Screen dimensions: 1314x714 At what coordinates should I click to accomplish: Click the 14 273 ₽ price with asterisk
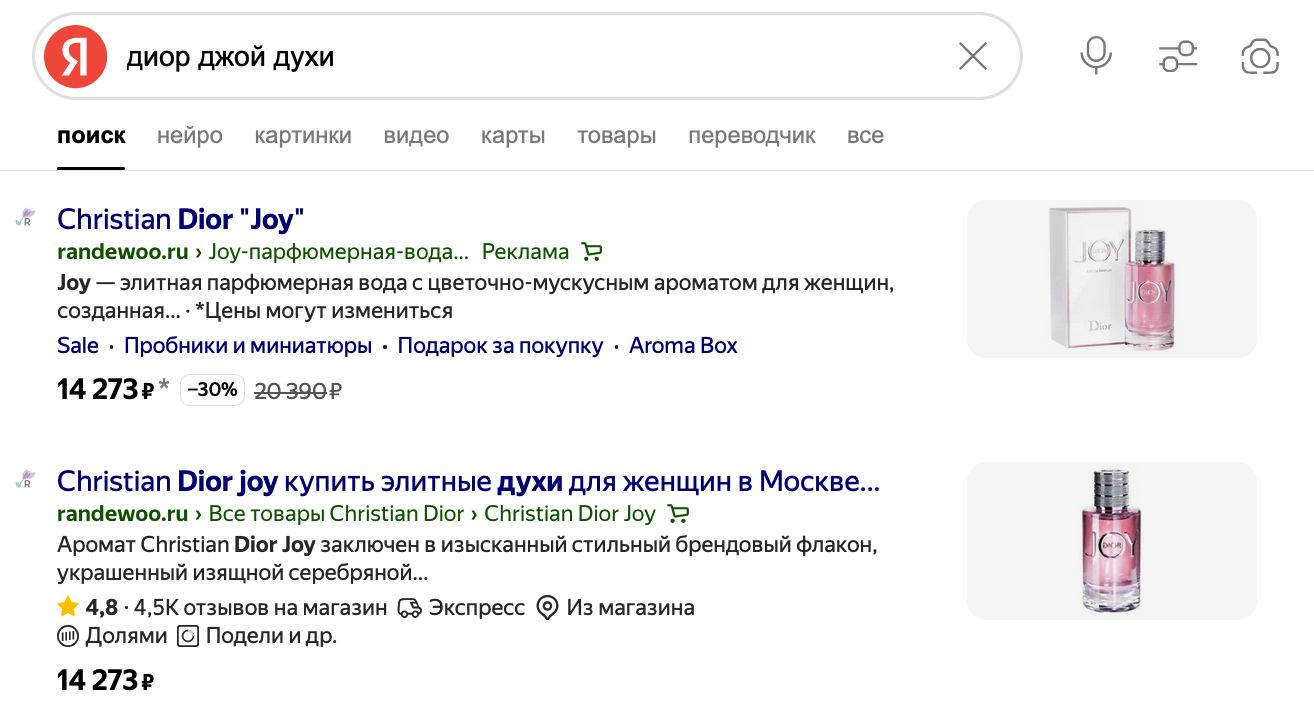113,390
